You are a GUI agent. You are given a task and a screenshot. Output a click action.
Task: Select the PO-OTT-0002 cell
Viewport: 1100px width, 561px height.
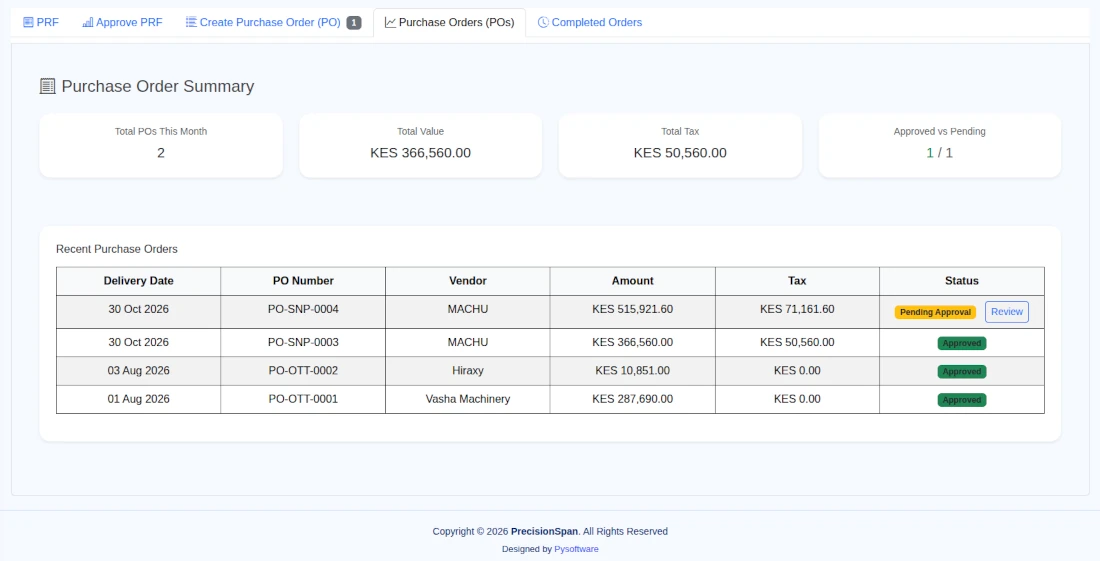(303, 370)
